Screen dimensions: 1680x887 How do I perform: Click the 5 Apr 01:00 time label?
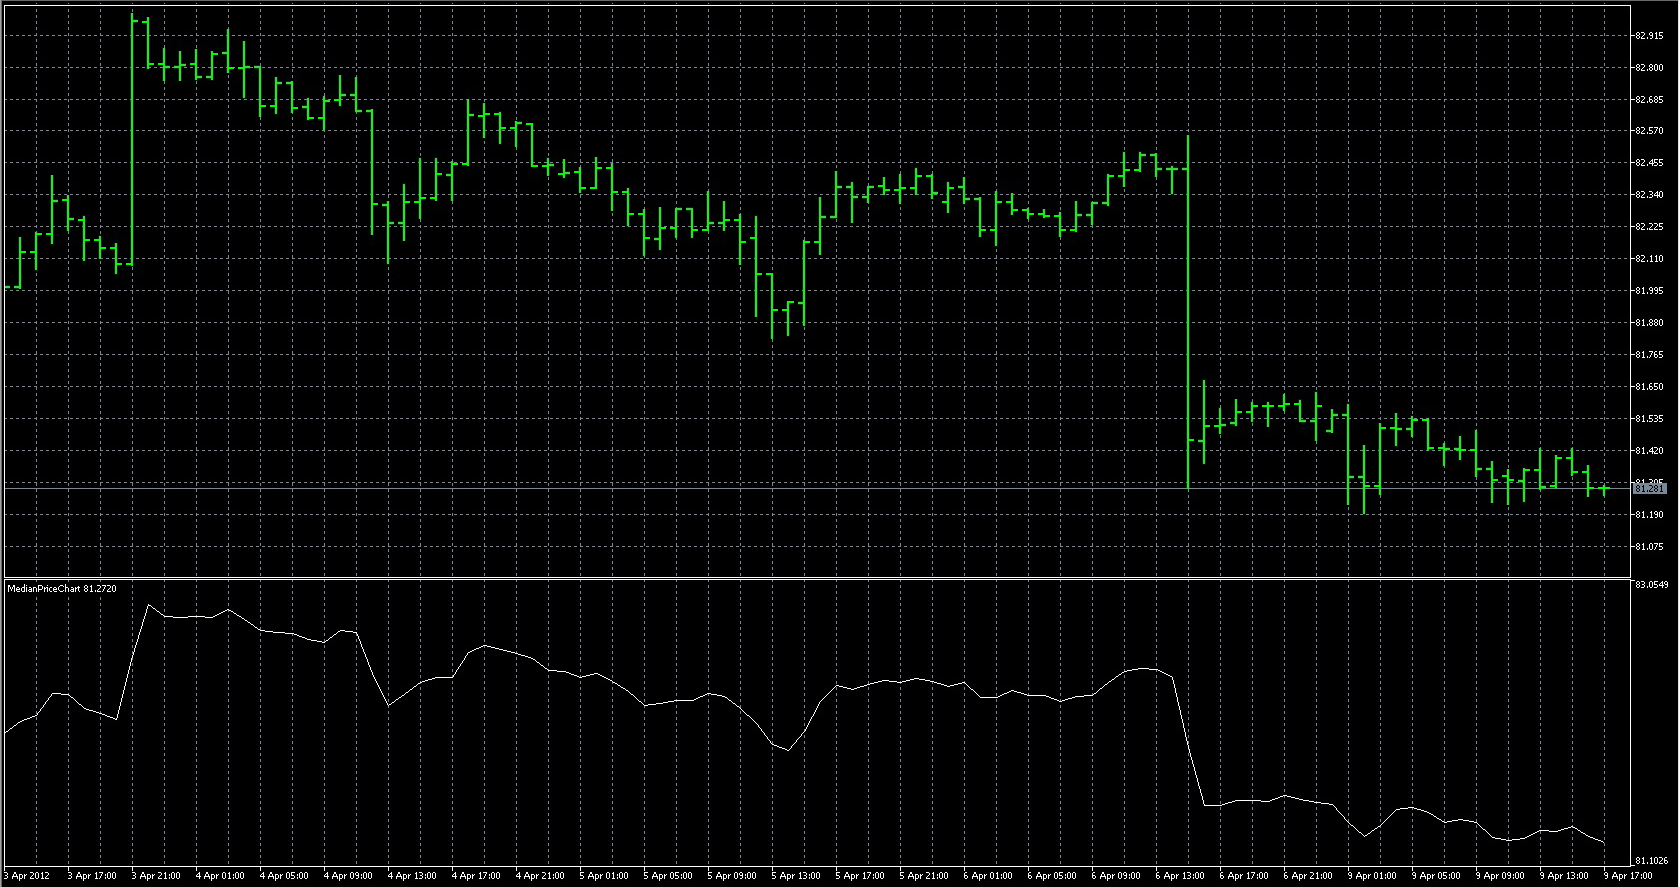604,876
